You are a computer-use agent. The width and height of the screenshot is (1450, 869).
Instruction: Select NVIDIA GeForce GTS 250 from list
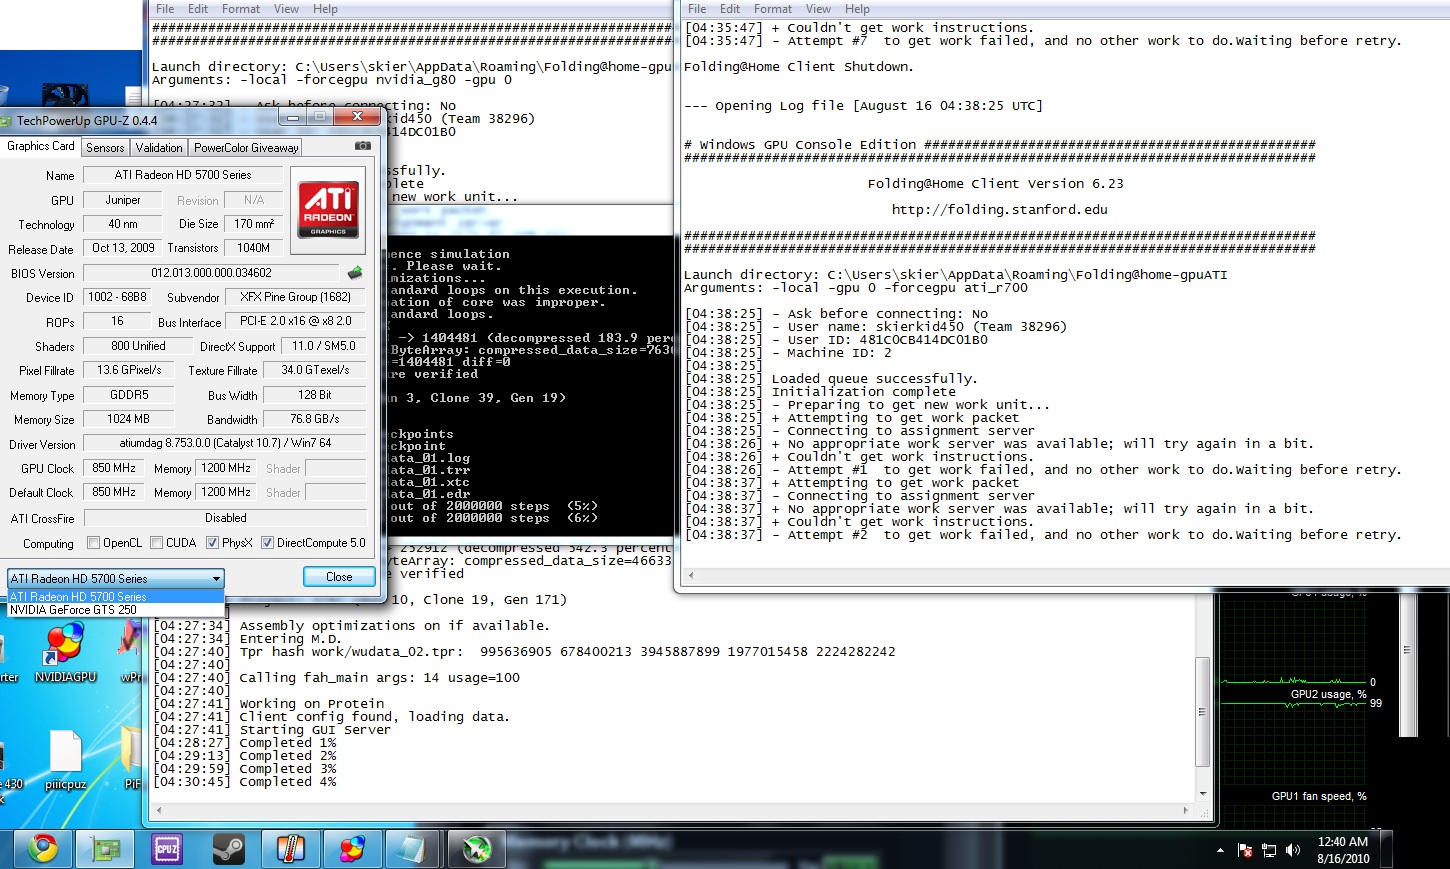point(73,610)
